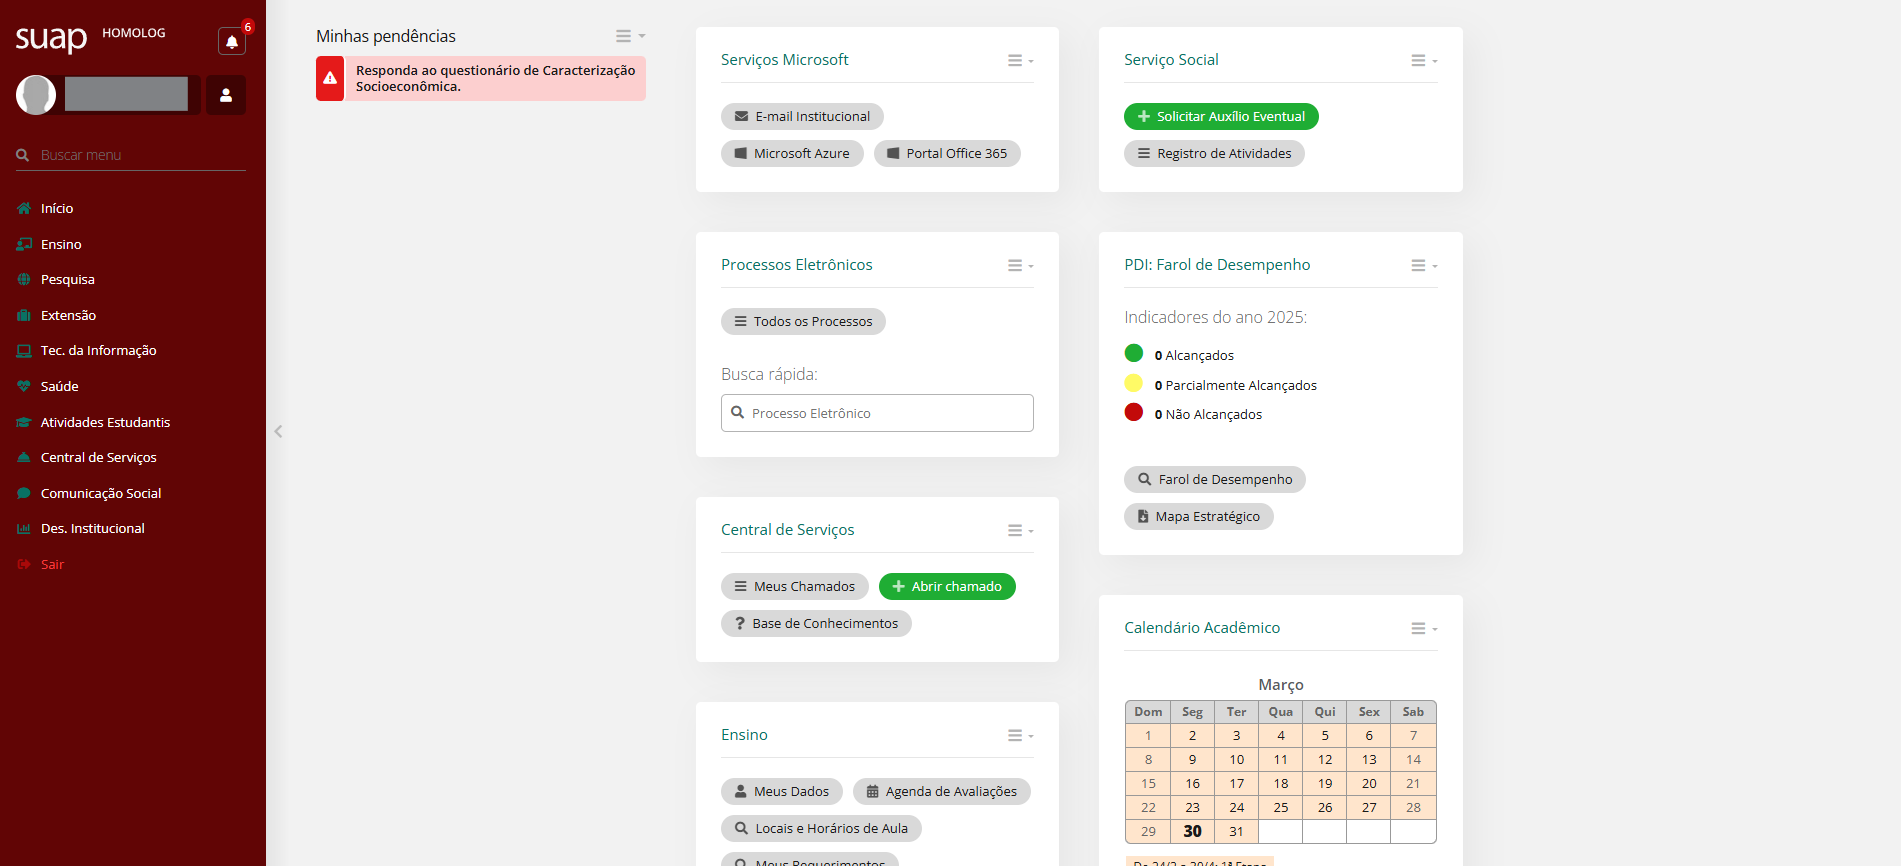Screen dimensions: 1901x866
Task: Click Solicitar Auxílio Eventual button
Action: tap(1220, 117)
